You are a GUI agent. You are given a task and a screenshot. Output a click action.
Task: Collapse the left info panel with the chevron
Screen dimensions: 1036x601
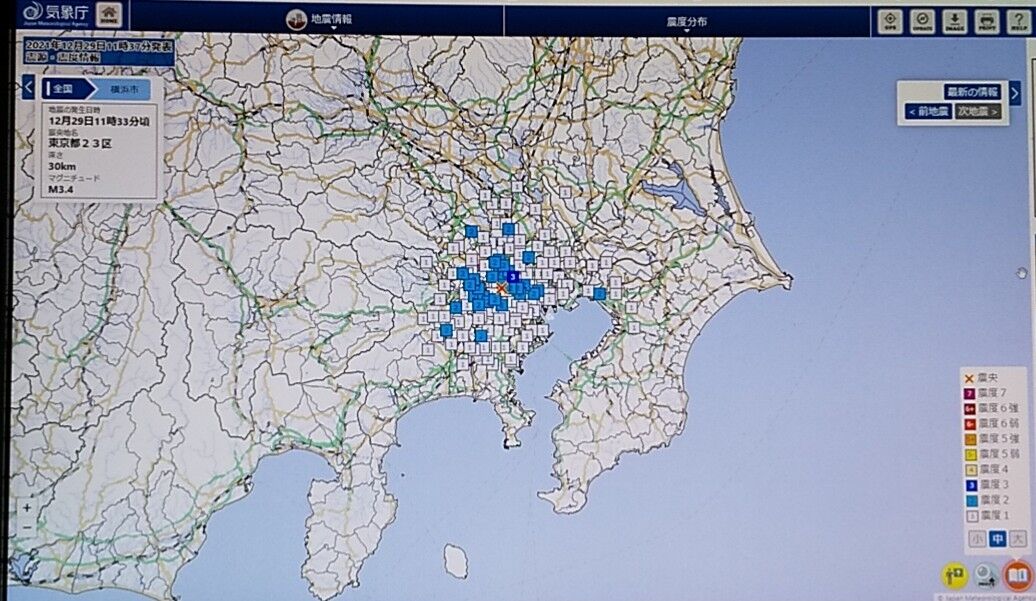click(x=28, y=87)
